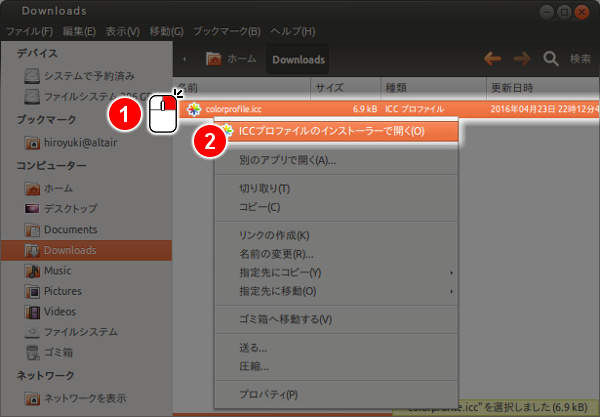The height and width of the screenshot is (417, 600).
Task: Click the network folder icon
Action: tap(33, 399)
